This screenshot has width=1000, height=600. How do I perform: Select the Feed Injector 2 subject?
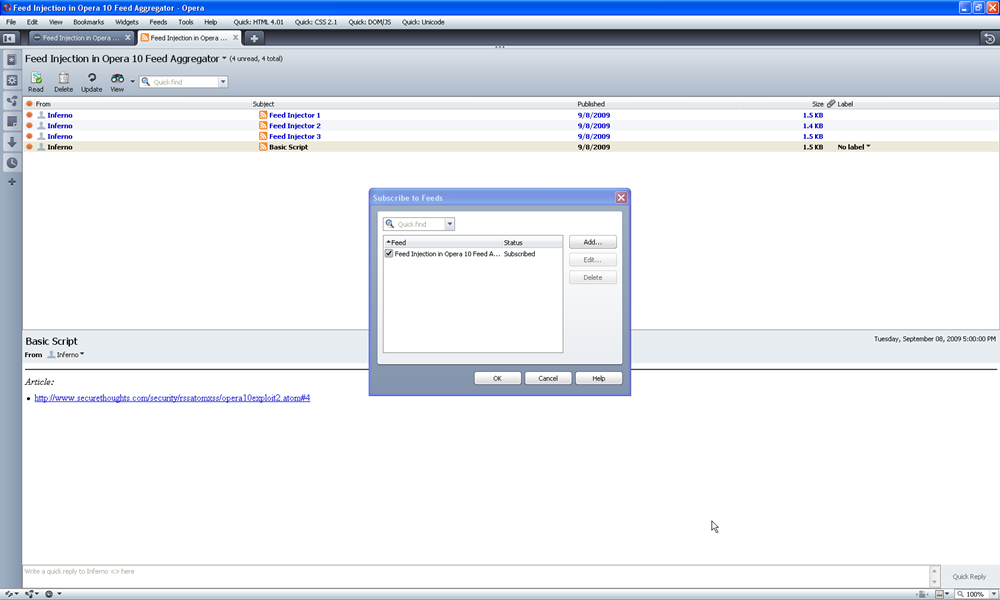(x=295, y=126)
